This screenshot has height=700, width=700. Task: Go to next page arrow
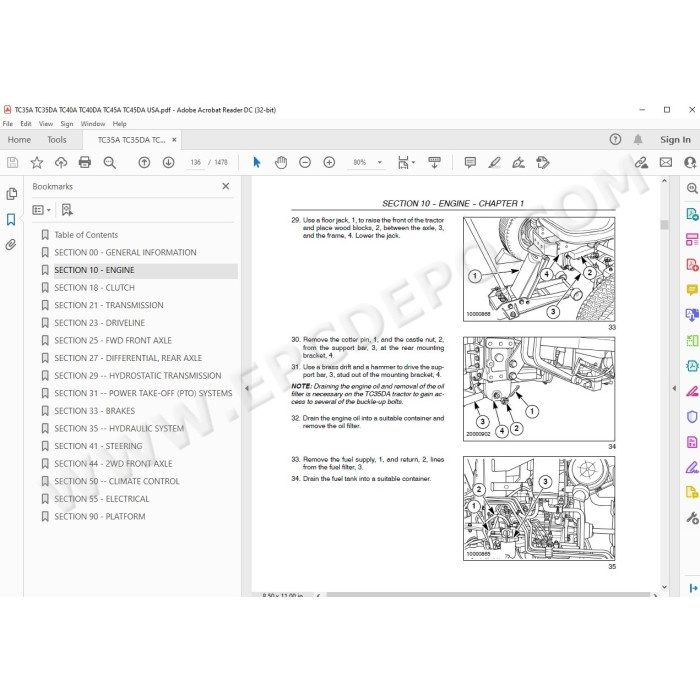click(x=168, y=162)
